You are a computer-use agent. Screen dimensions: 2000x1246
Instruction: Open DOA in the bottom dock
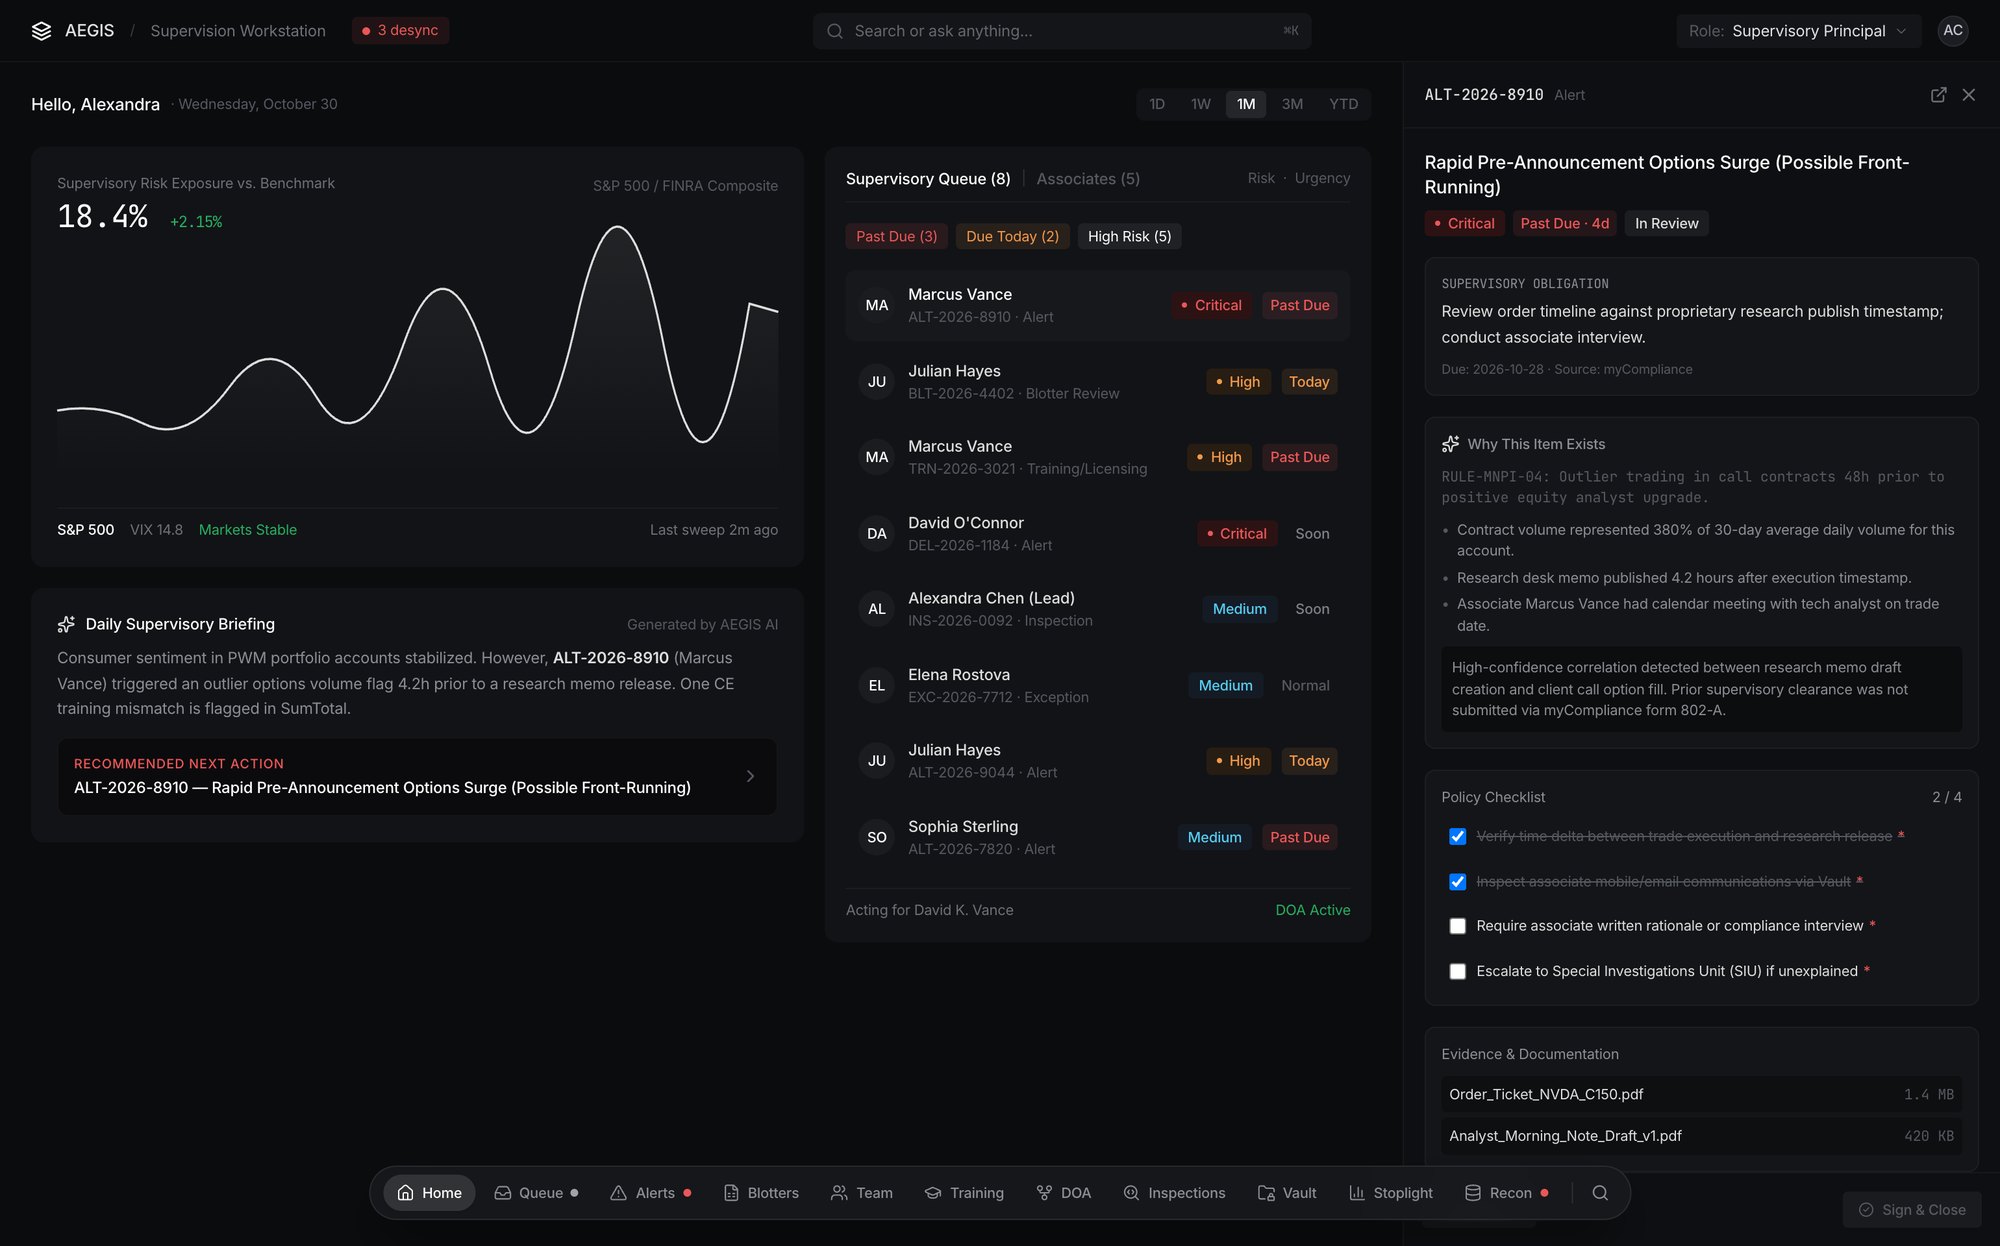coord(1064,1193)
